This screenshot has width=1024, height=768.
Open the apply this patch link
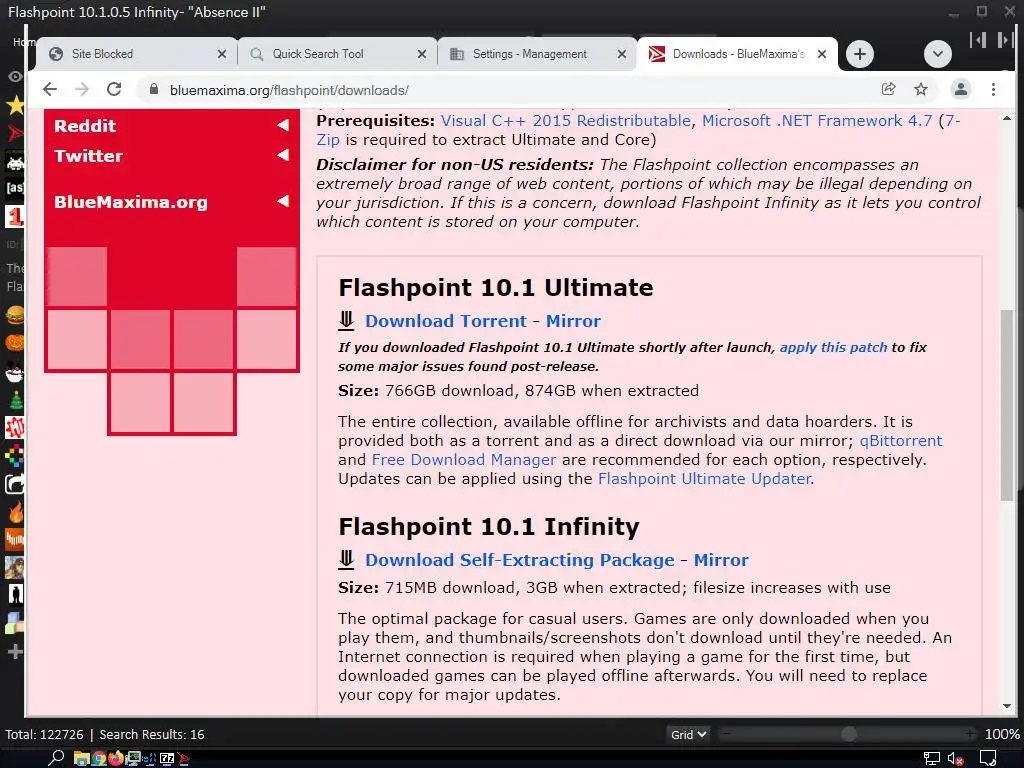point(833,347)
